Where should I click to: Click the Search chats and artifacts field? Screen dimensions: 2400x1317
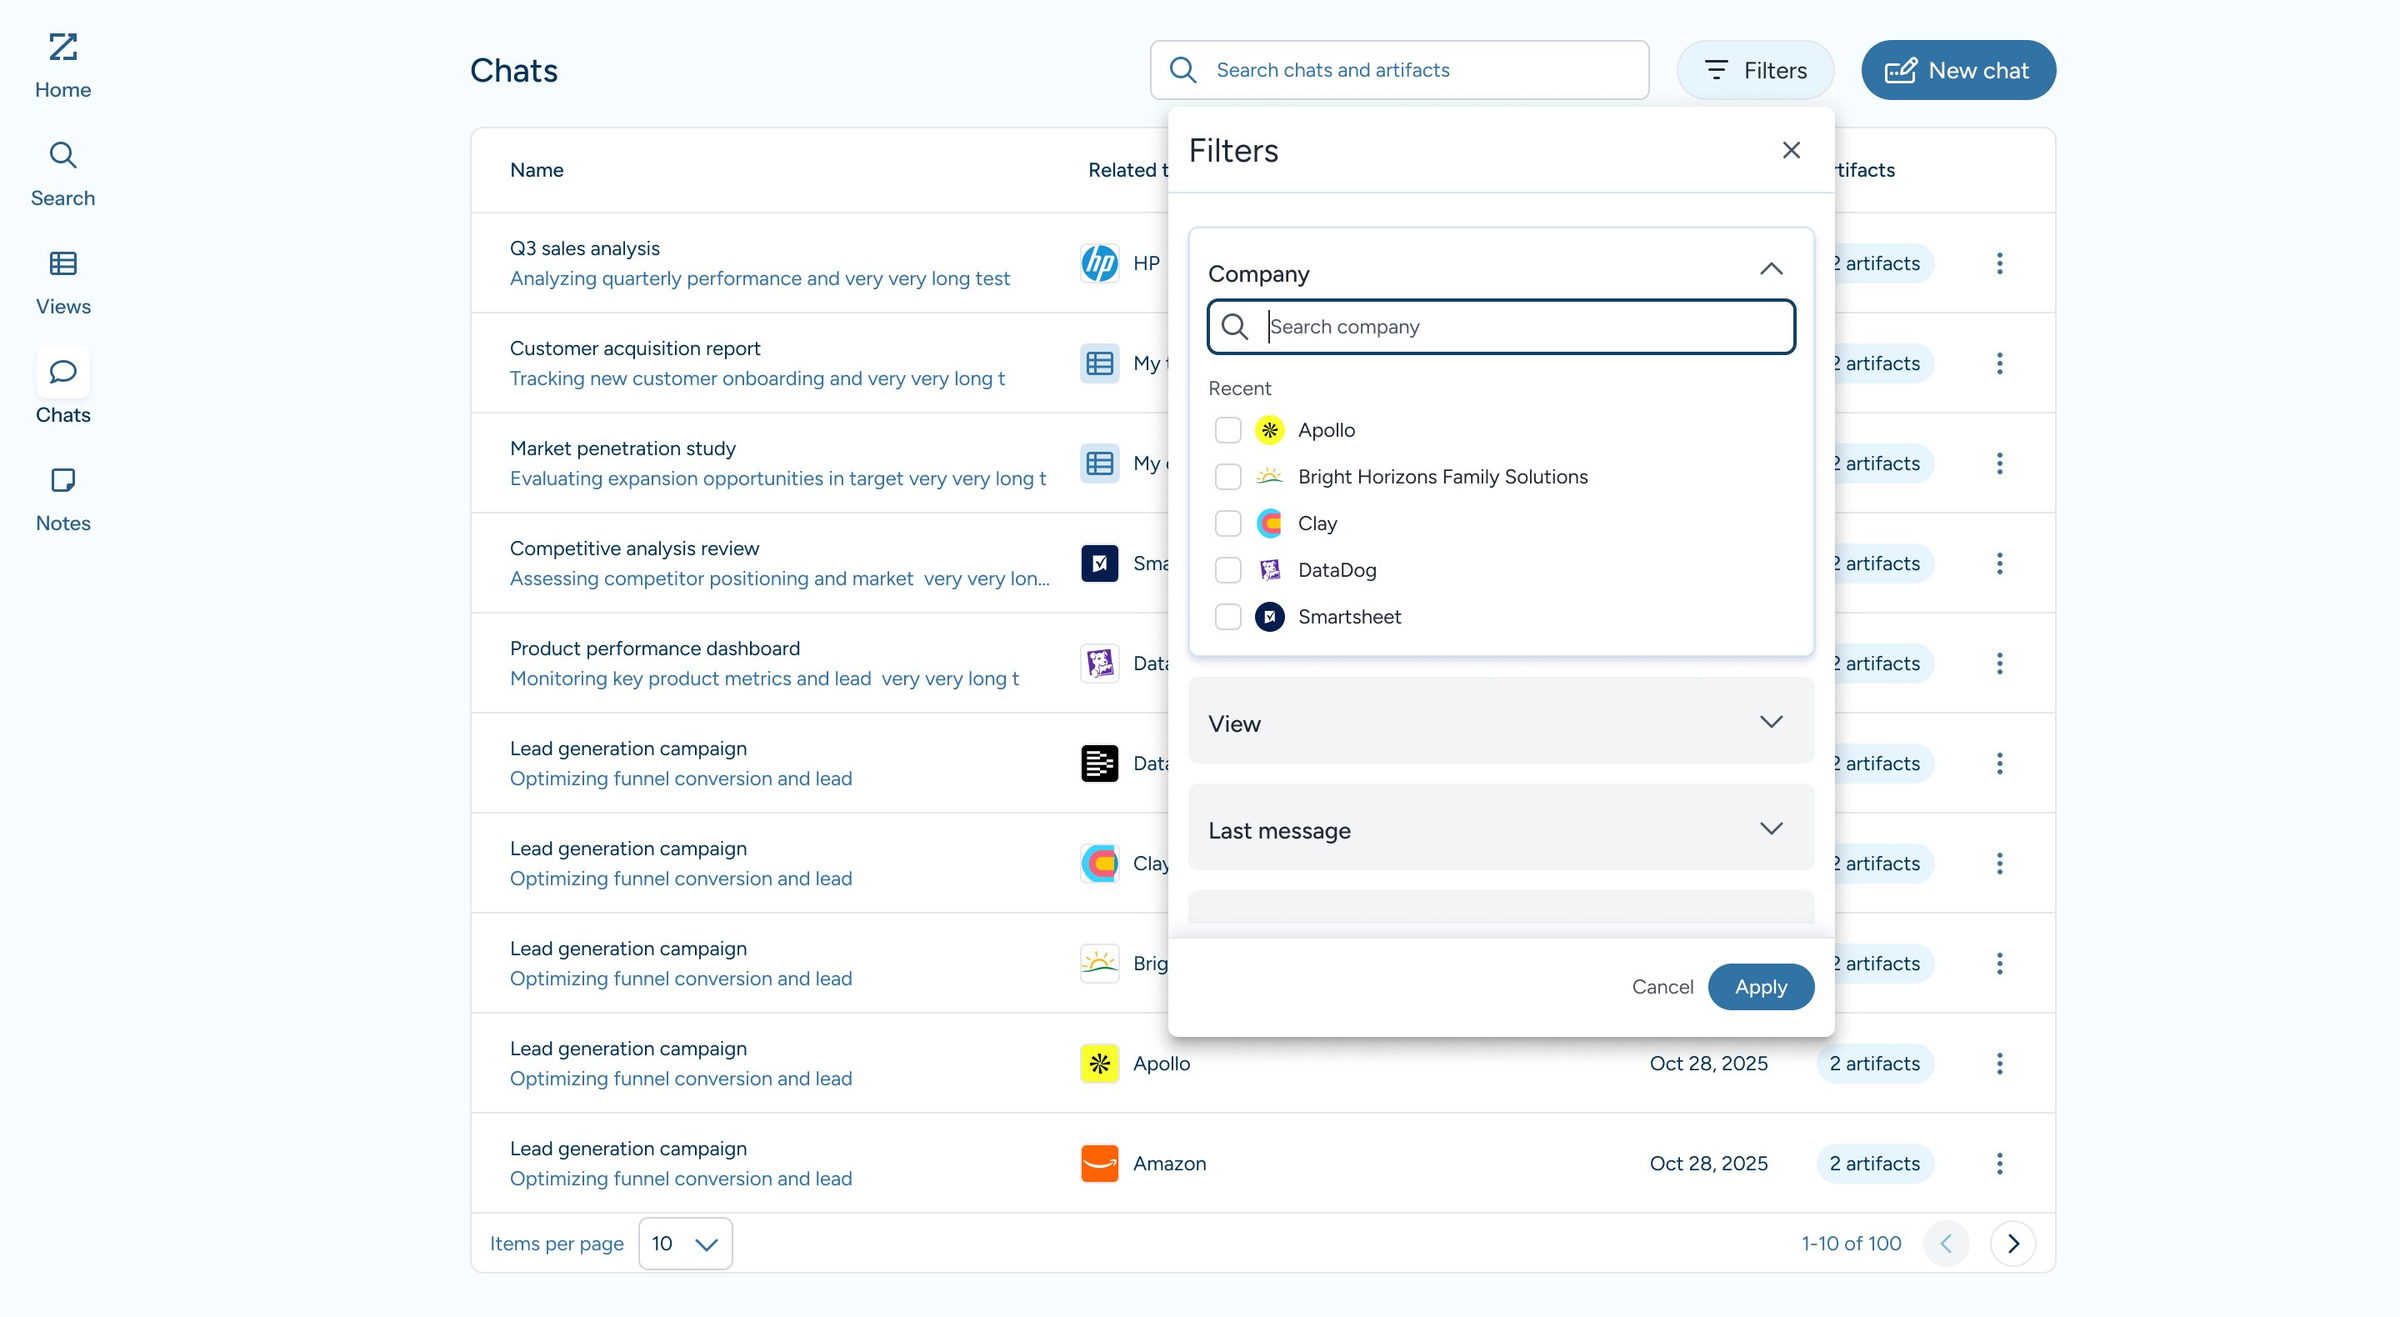click(x=1399, y=70)
